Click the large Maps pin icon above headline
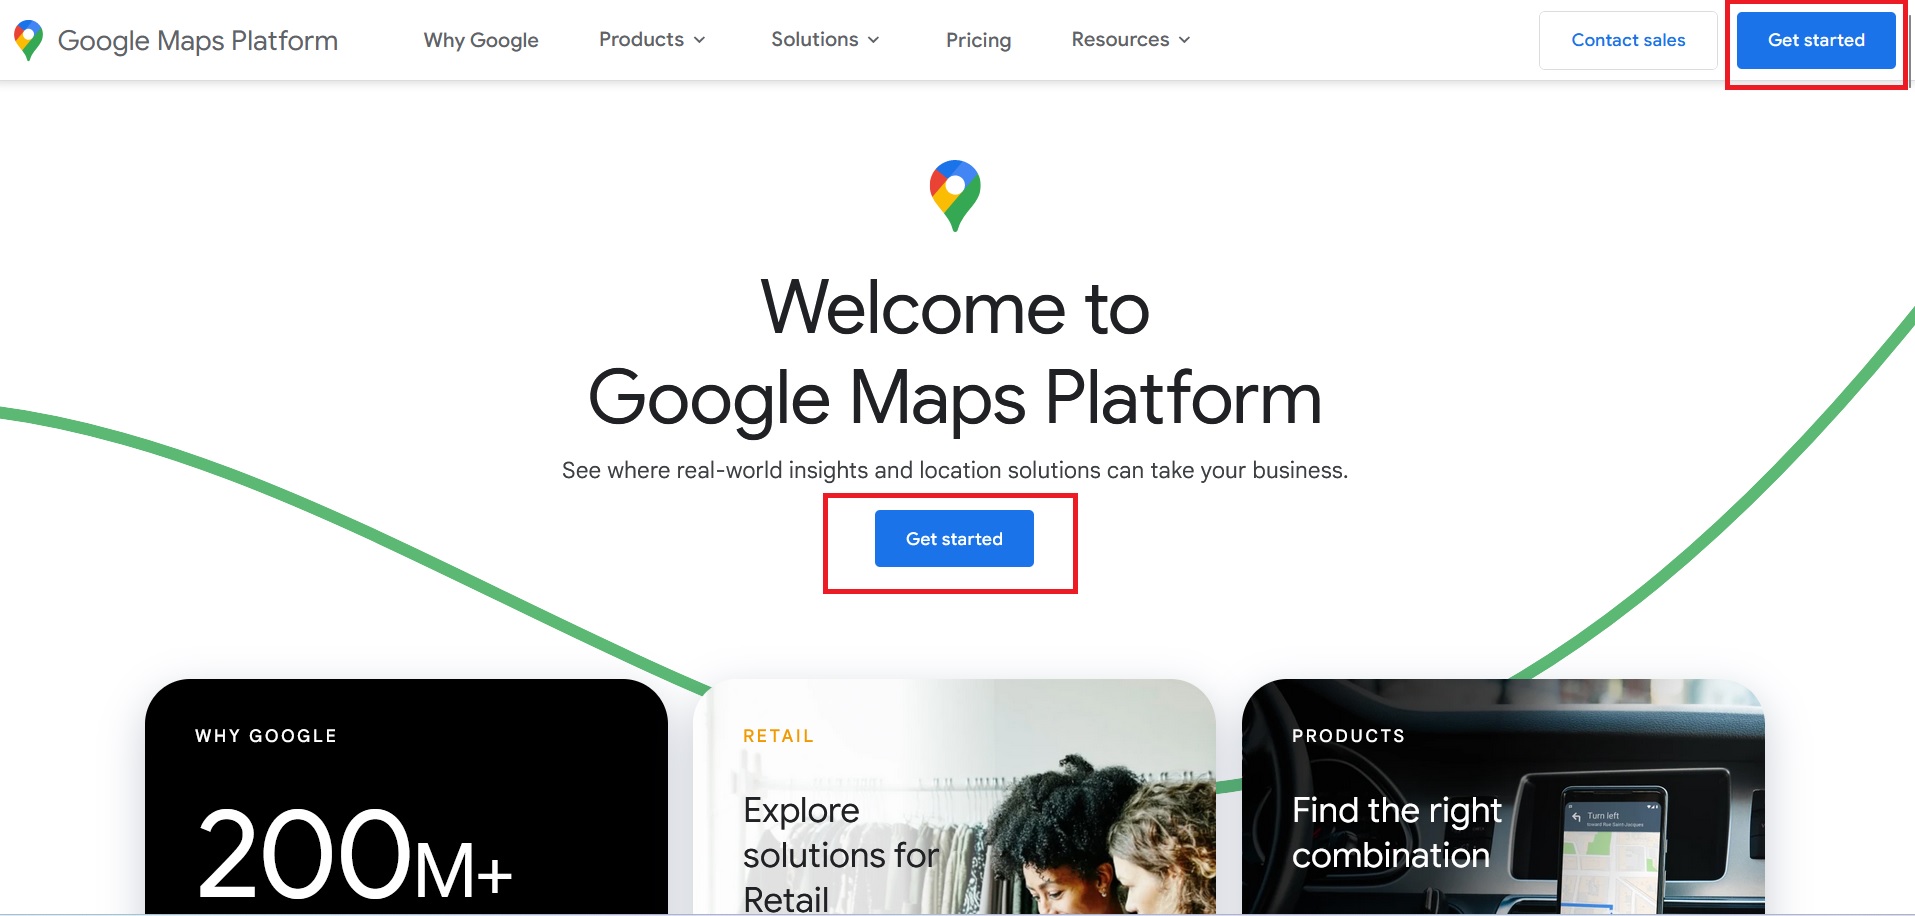 coord(955,195)
